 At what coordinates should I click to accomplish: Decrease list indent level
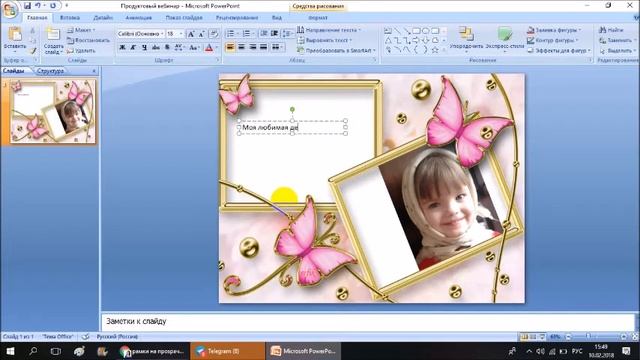[x=264, y=33]
